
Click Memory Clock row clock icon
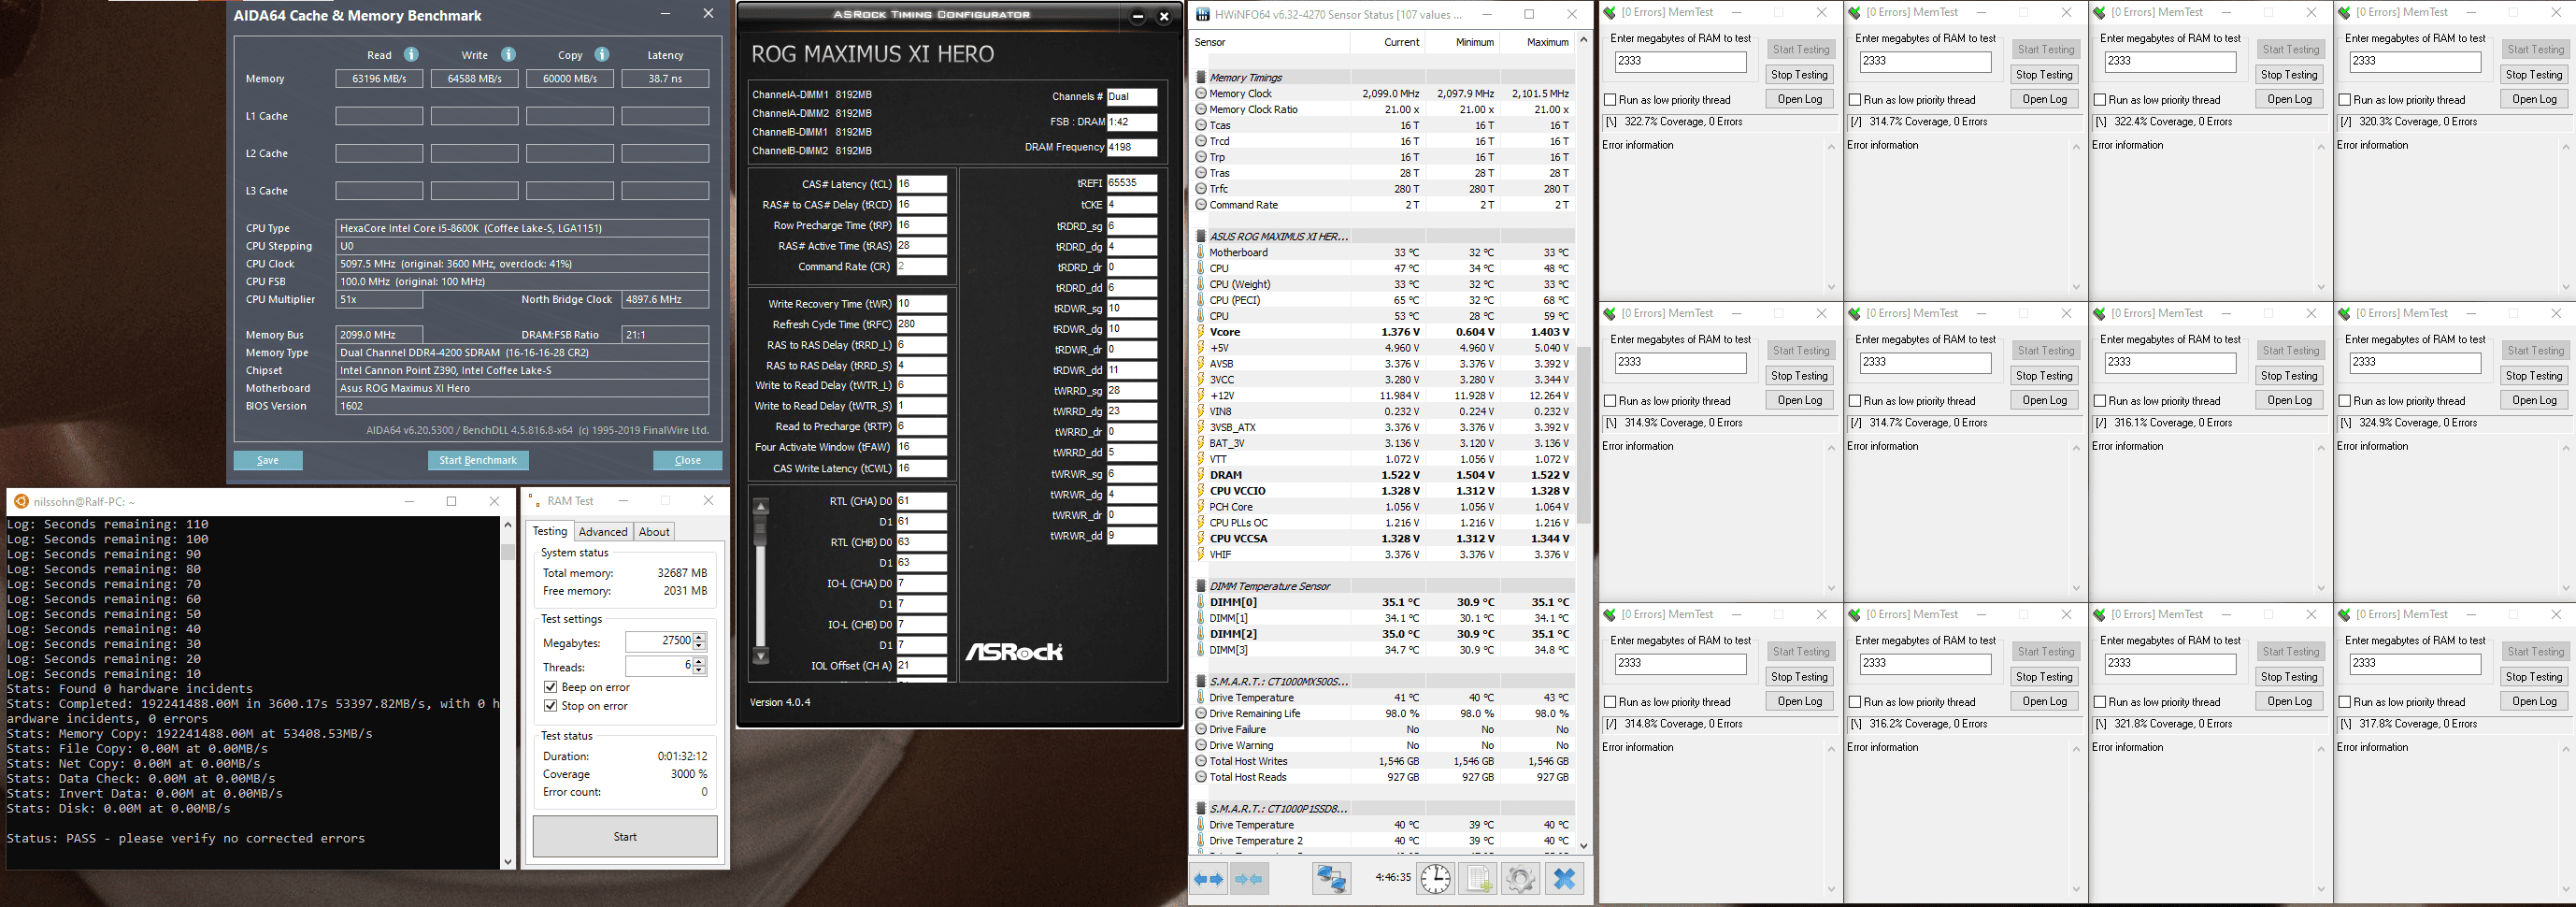pos(1201,93)
